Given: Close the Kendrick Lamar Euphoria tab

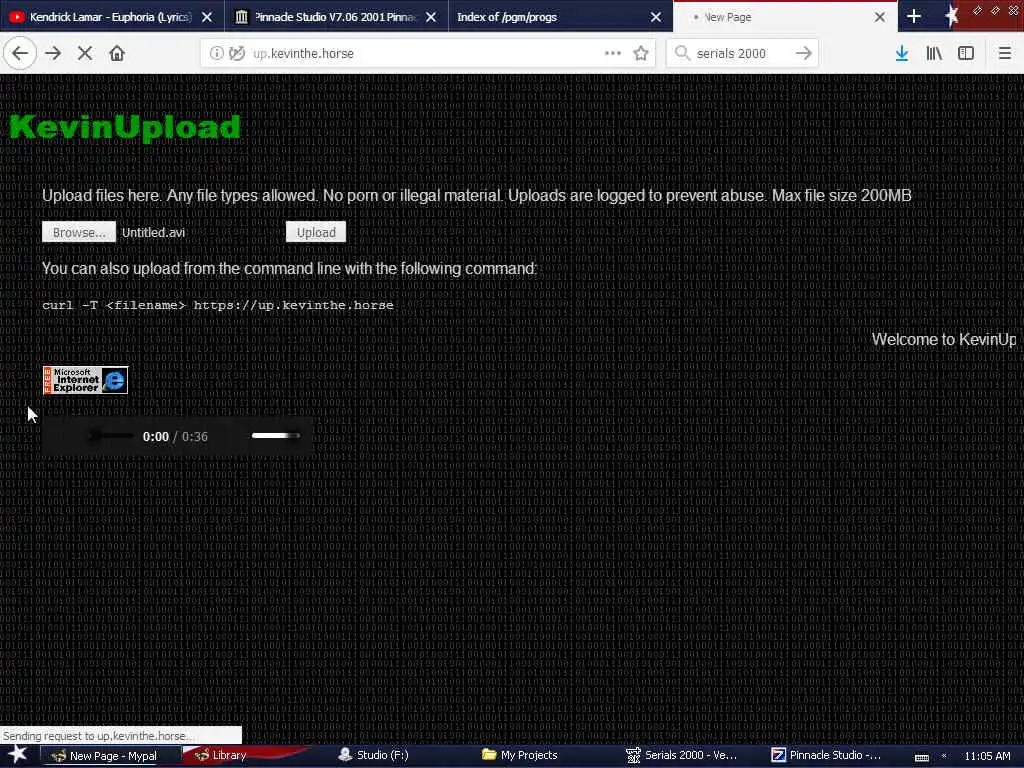Looking at the screenshot, I should pyautogui.click(x=207, y=17).
